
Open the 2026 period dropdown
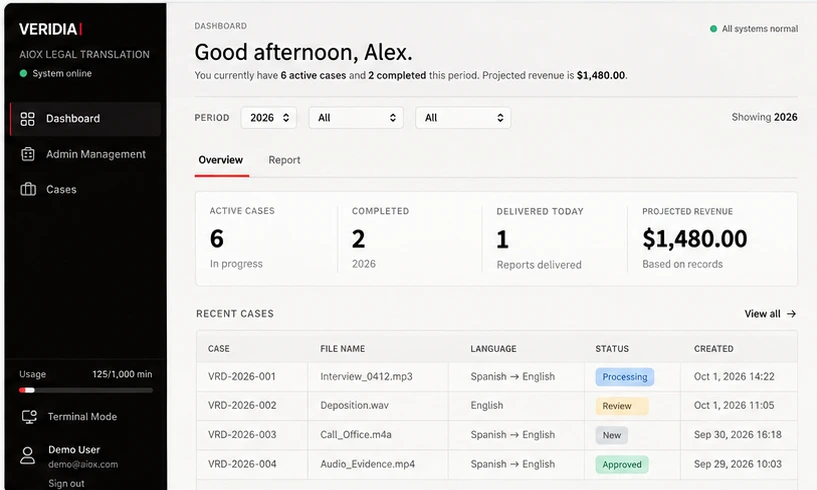[x=269, y=118]
